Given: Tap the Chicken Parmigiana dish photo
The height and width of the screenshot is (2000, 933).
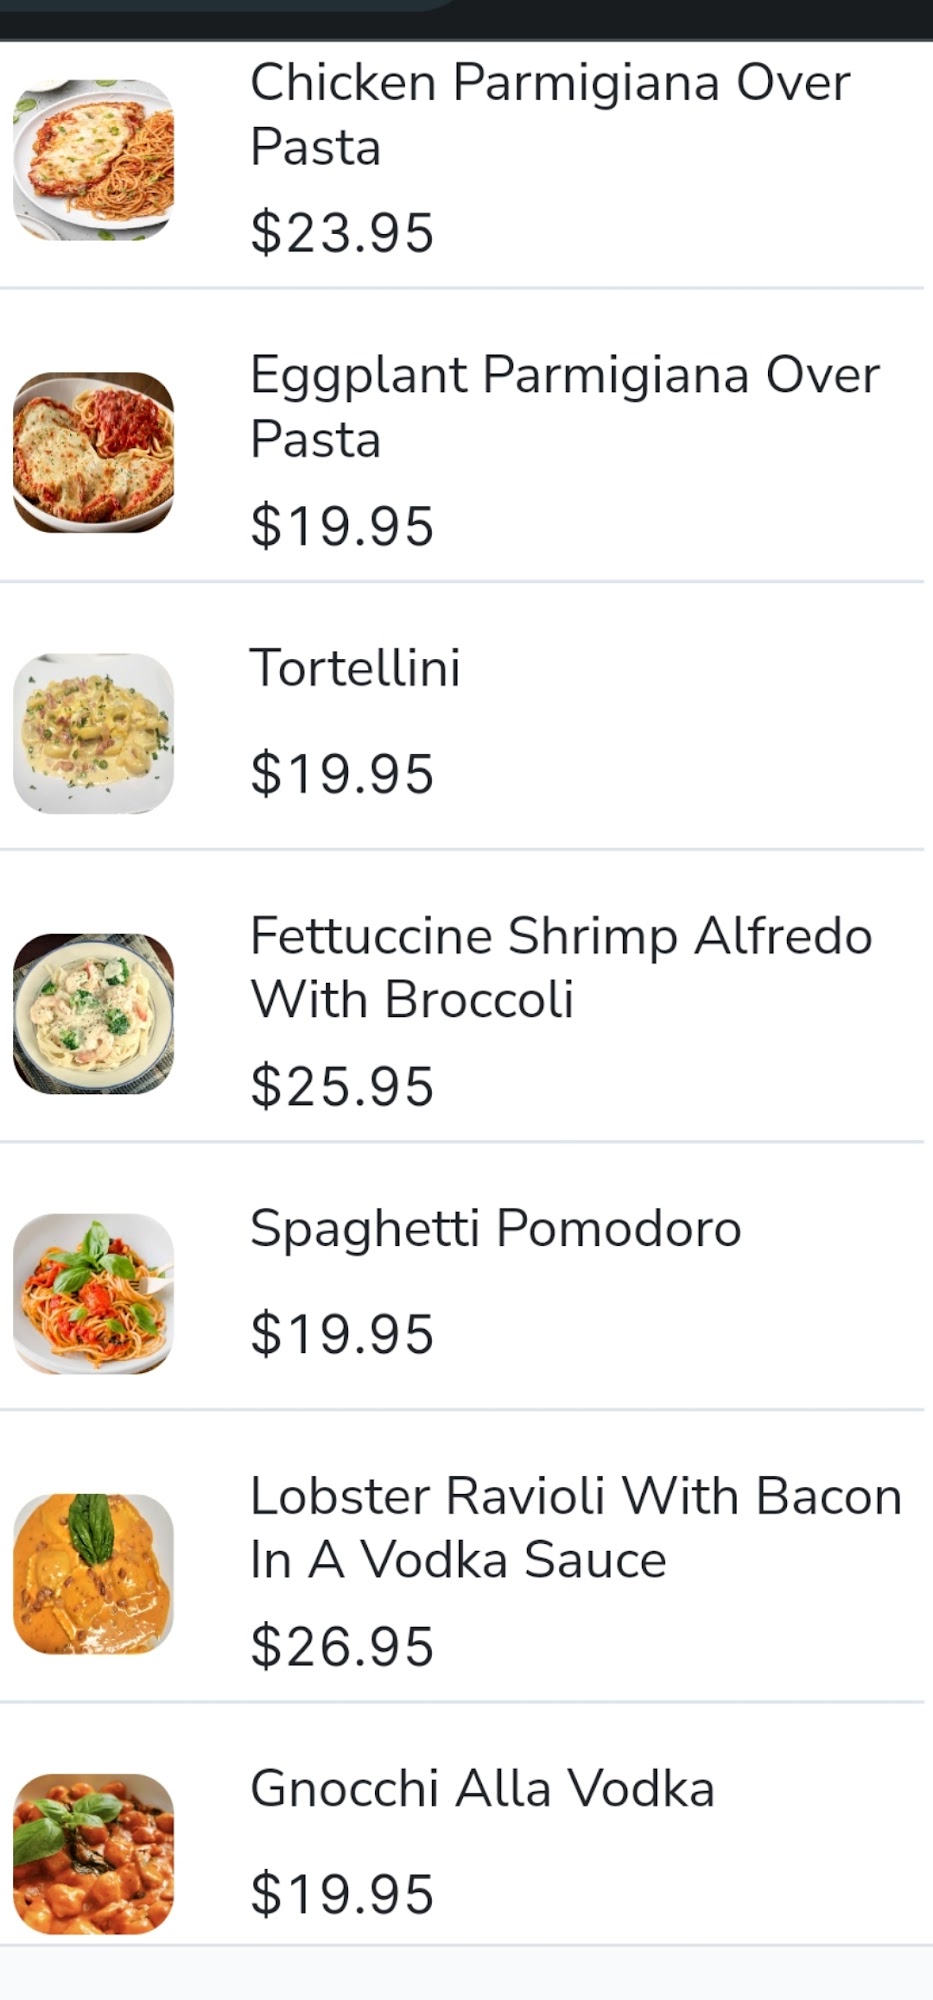Looking at the screenshot, I should coord(93,160).
